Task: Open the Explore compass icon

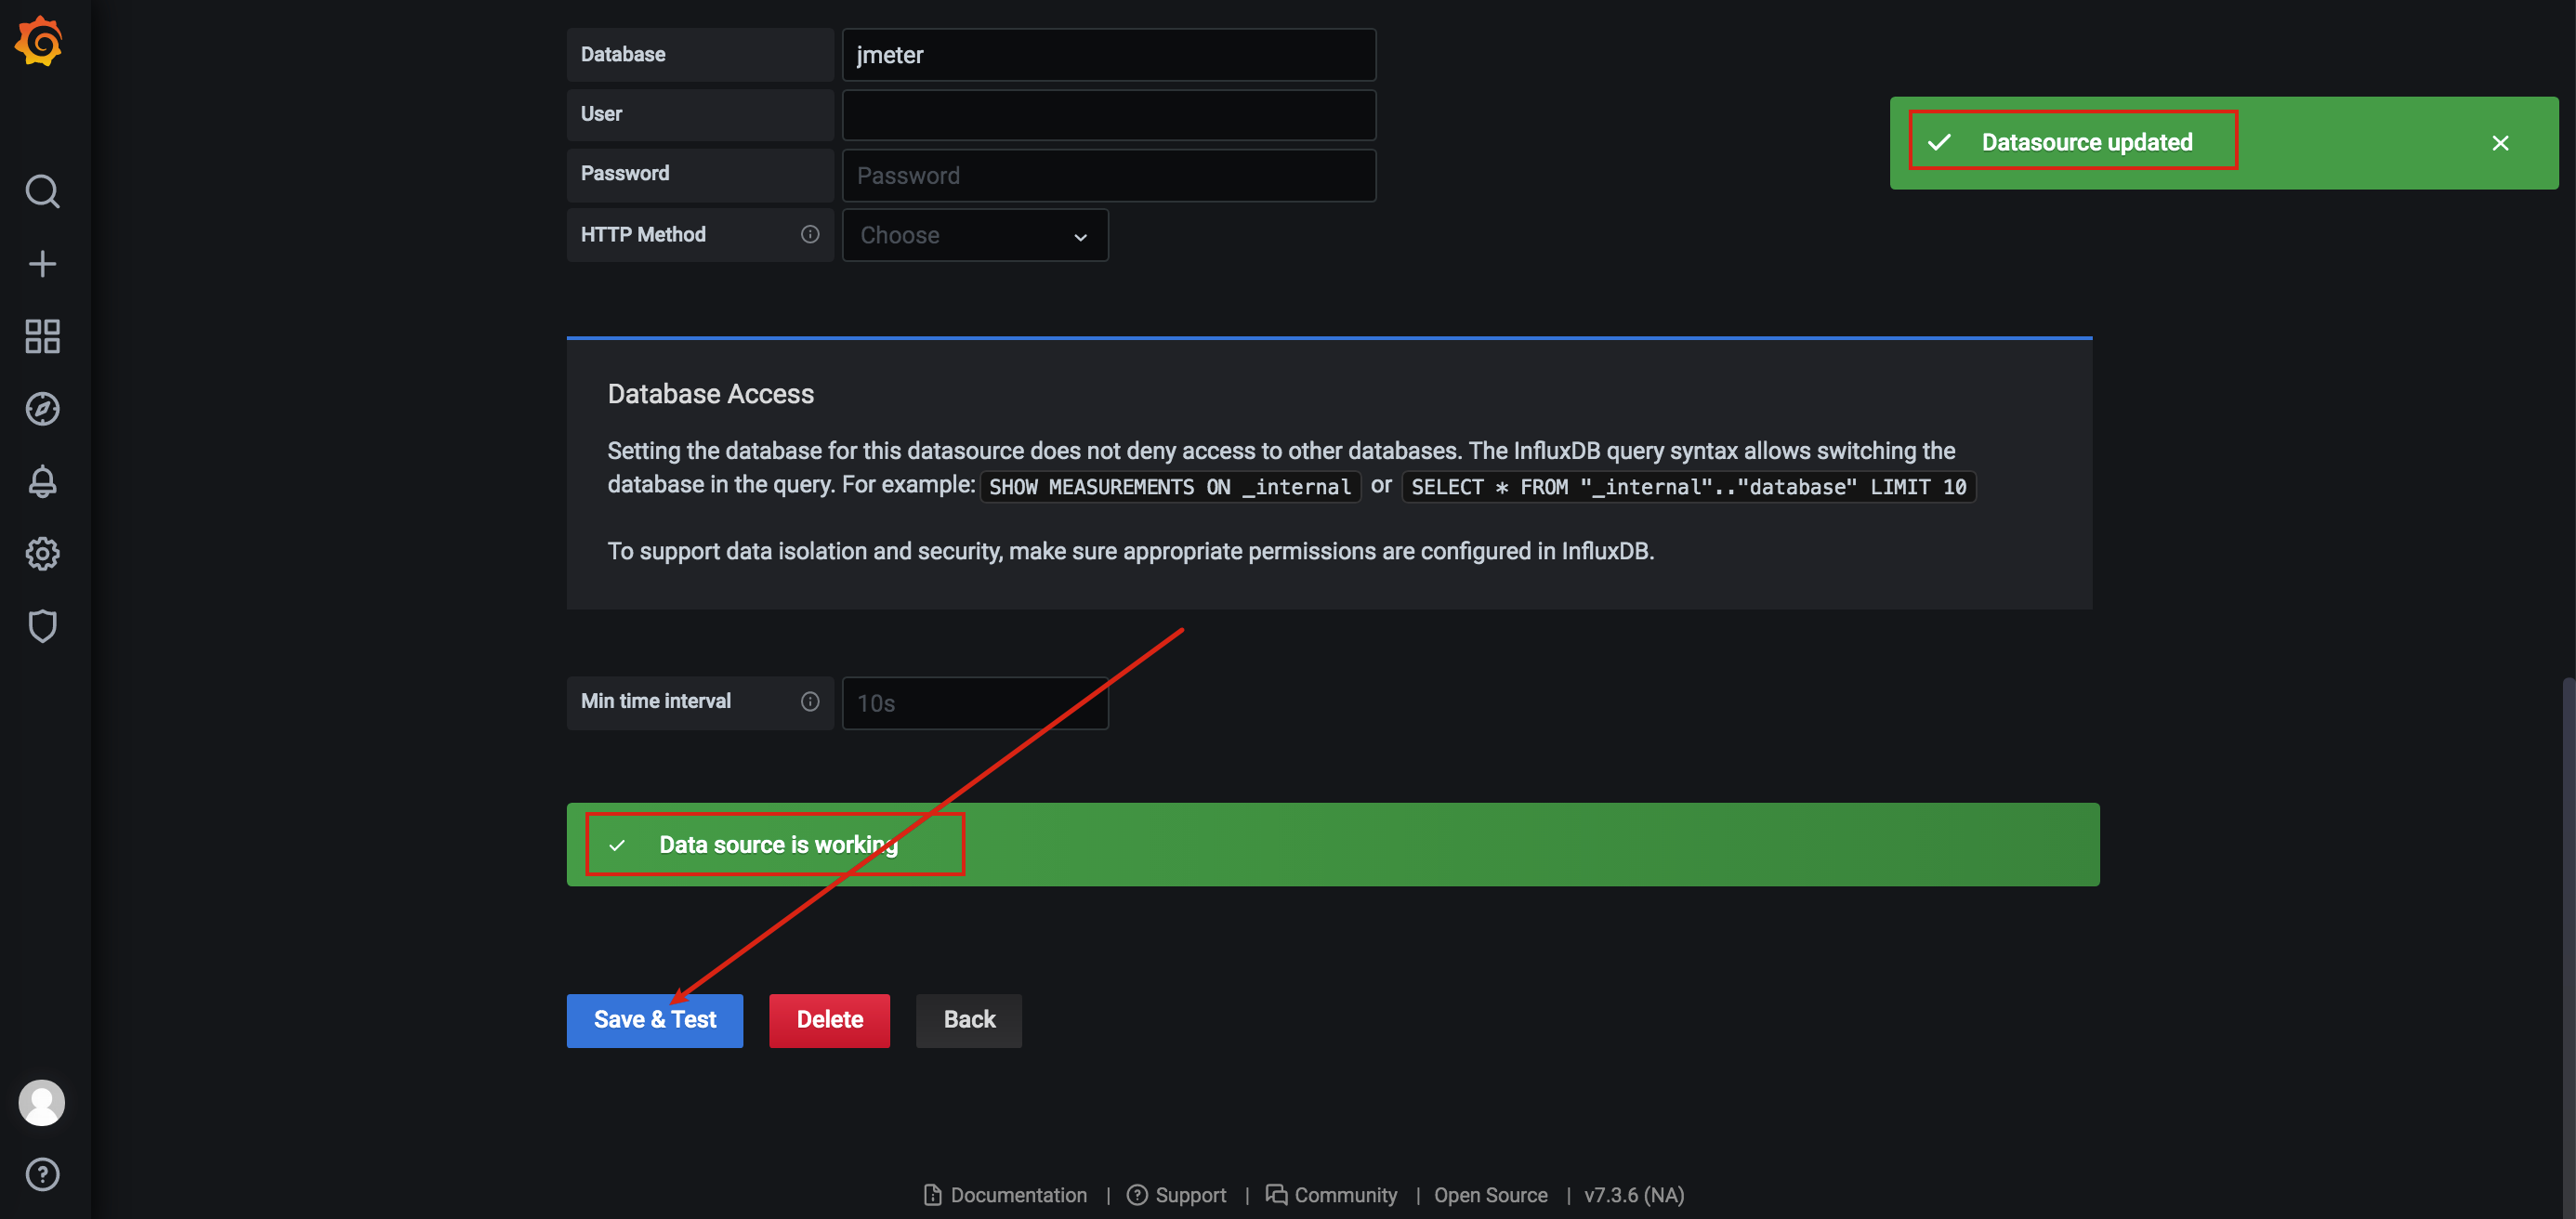Action: 42,409
